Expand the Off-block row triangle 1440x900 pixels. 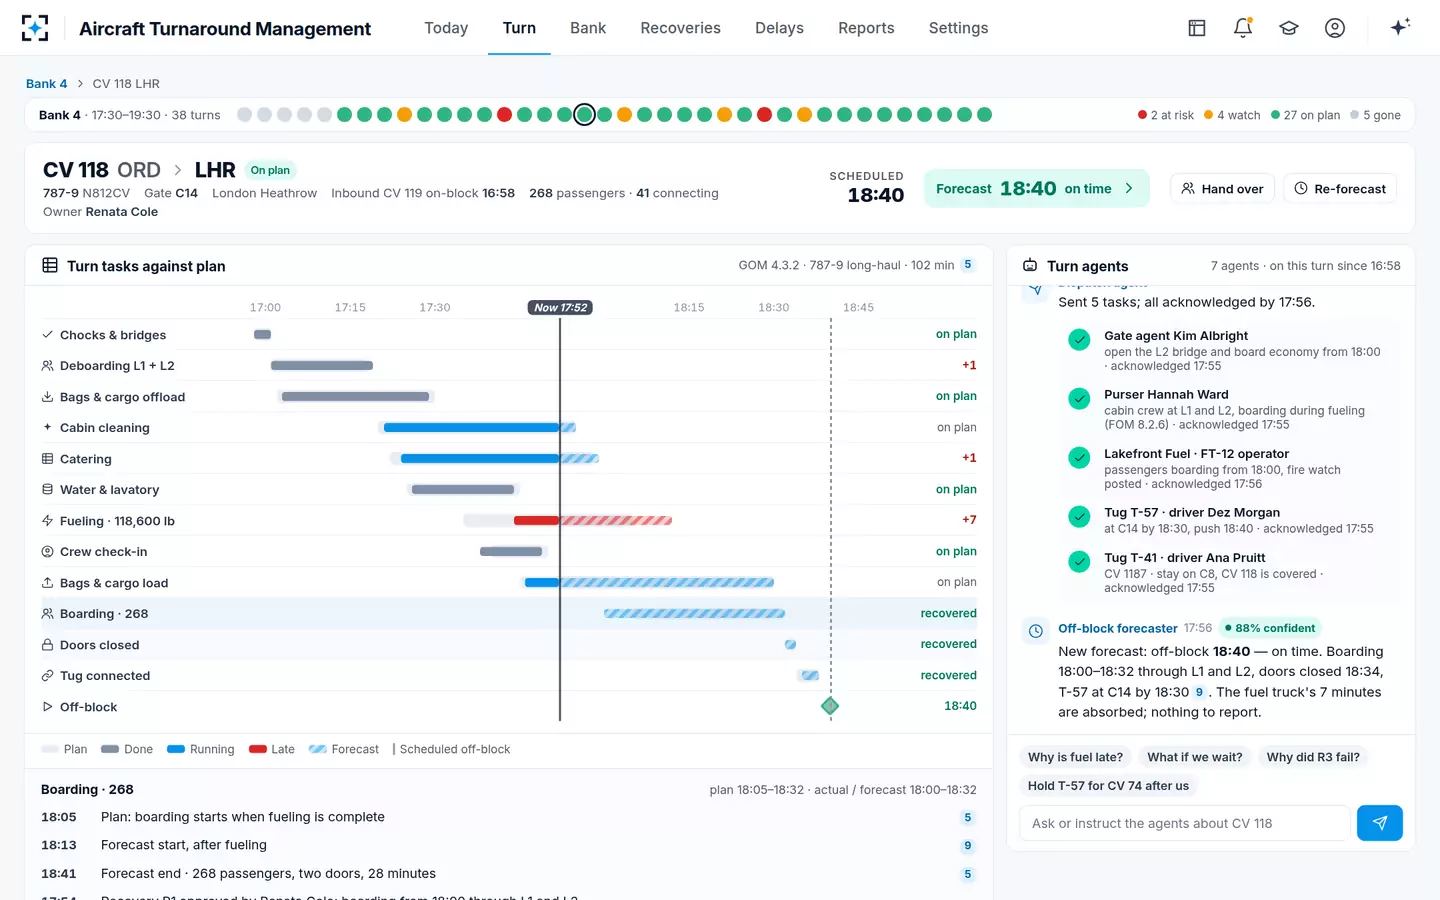(47, 707)
